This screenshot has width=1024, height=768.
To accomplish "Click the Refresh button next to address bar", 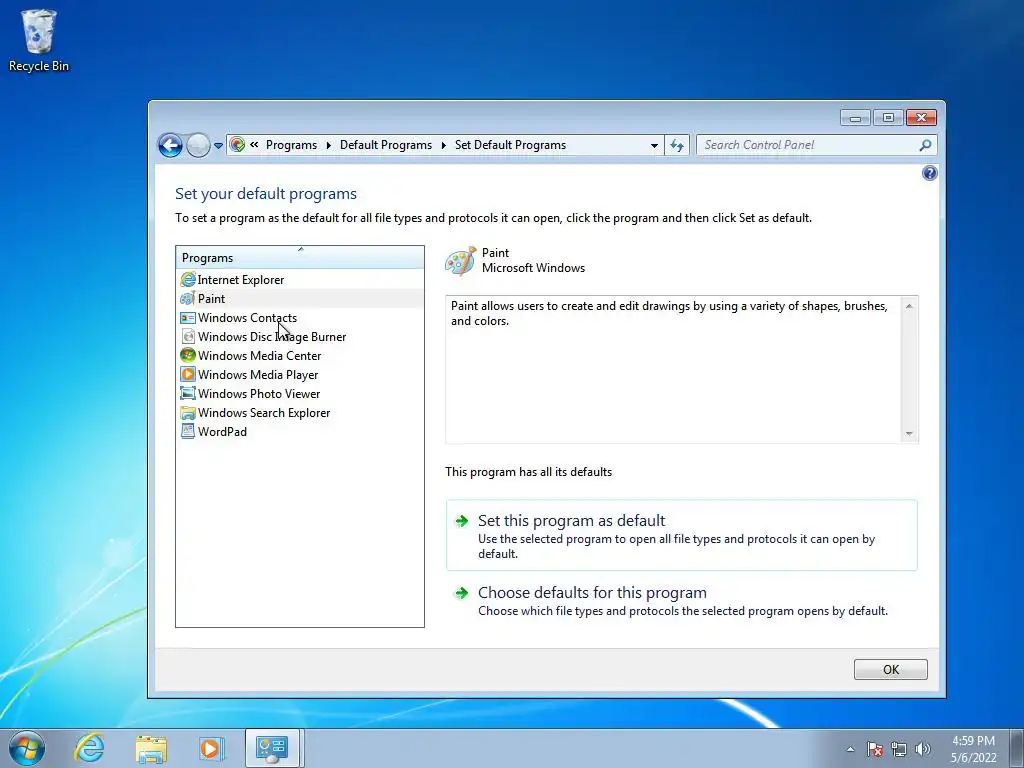I will click(677, 145).
